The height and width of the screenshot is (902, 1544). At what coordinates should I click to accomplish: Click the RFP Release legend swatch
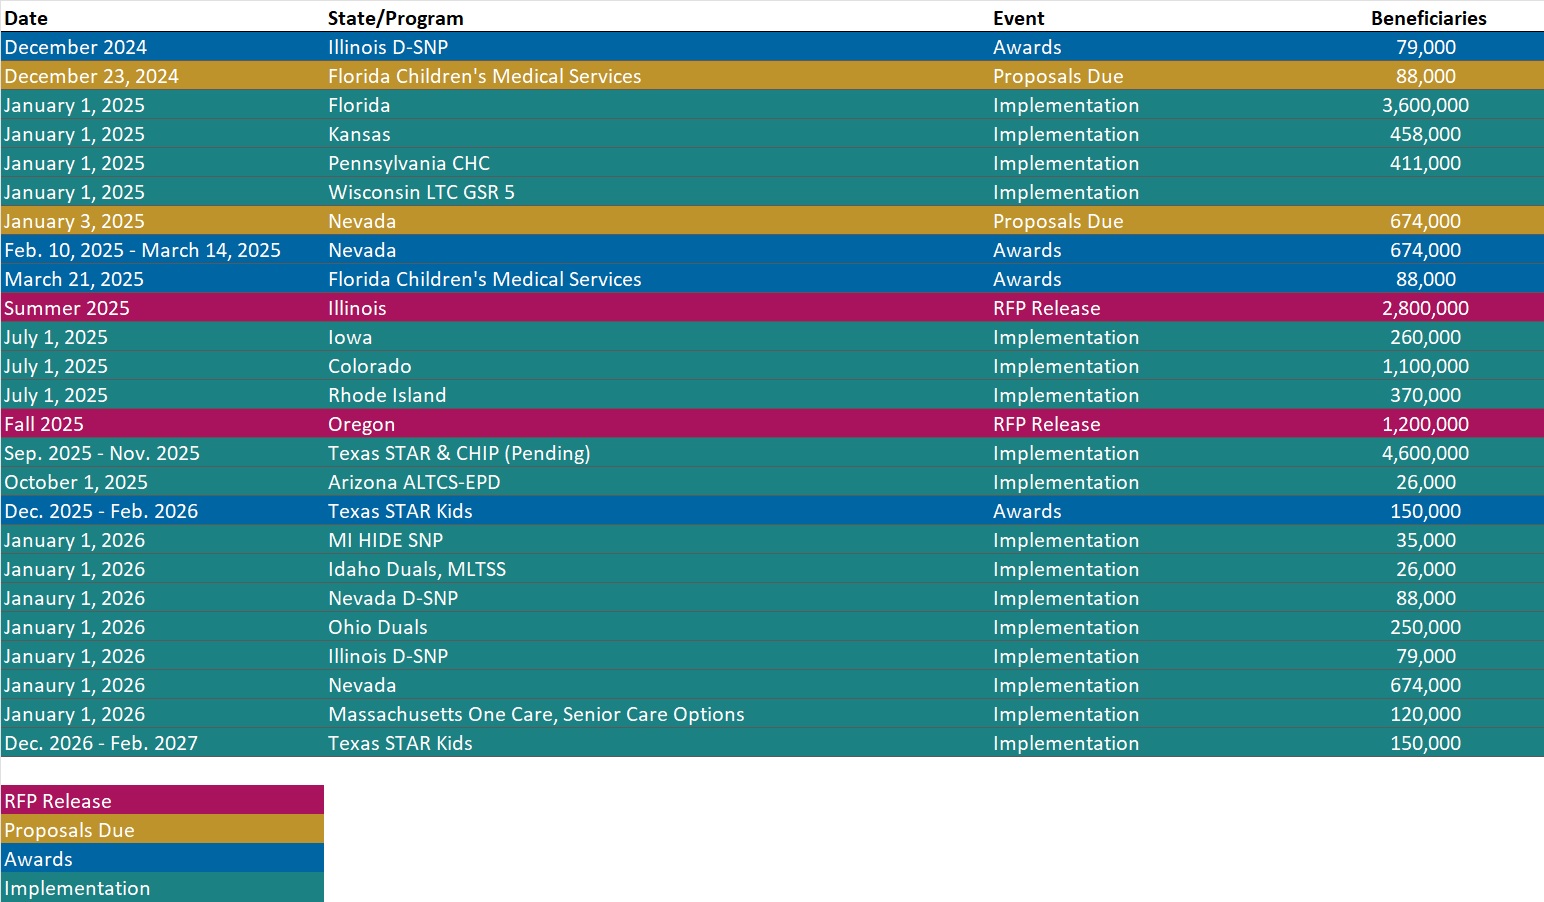coord(162,800)
